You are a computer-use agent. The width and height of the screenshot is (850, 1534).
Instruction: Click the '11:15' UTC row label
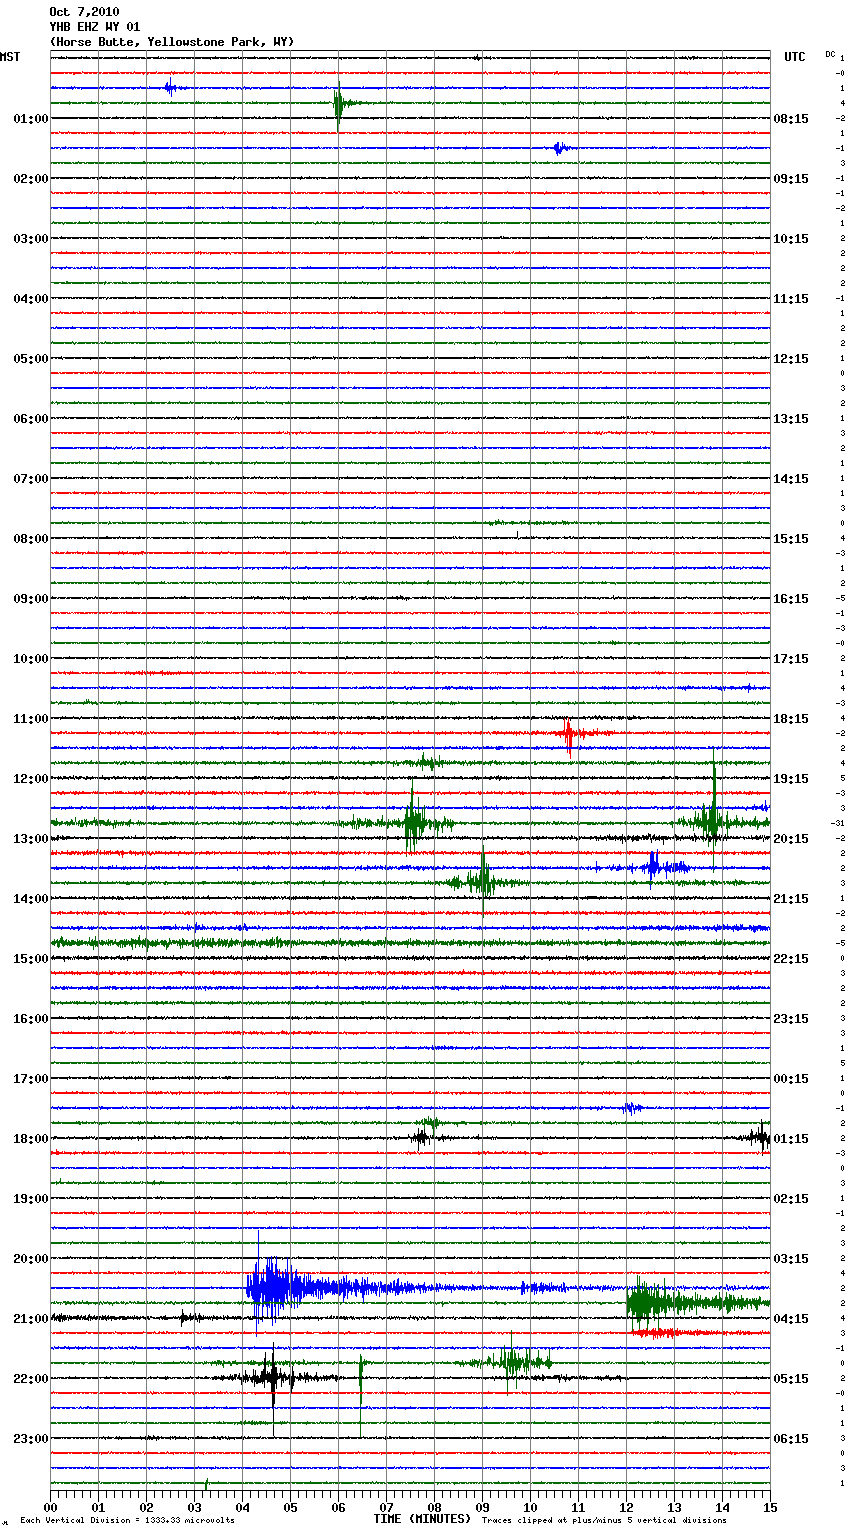click(791, 299)
